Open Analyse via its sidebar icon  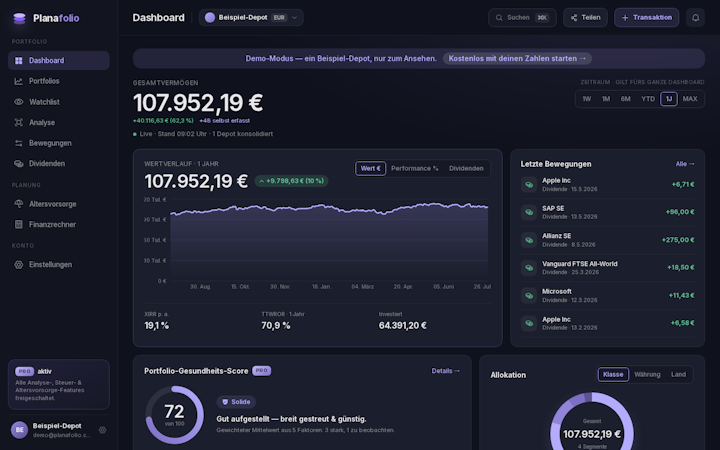coord(18,123)
